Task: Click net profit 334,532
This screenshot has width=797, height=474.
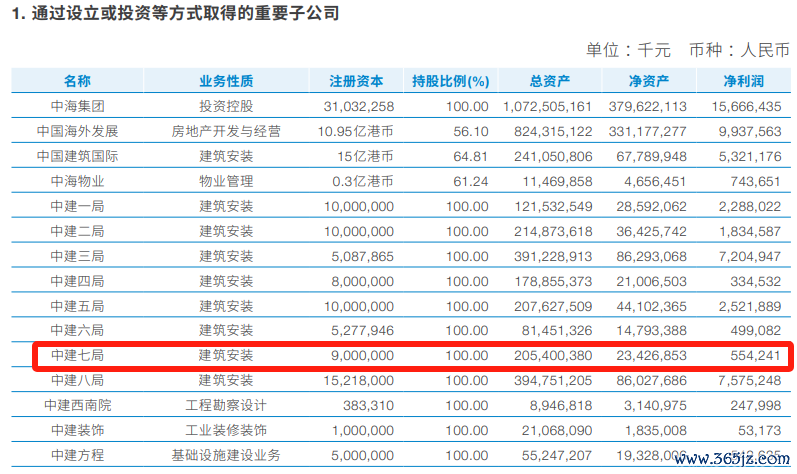Action: (x=756, y=281)
